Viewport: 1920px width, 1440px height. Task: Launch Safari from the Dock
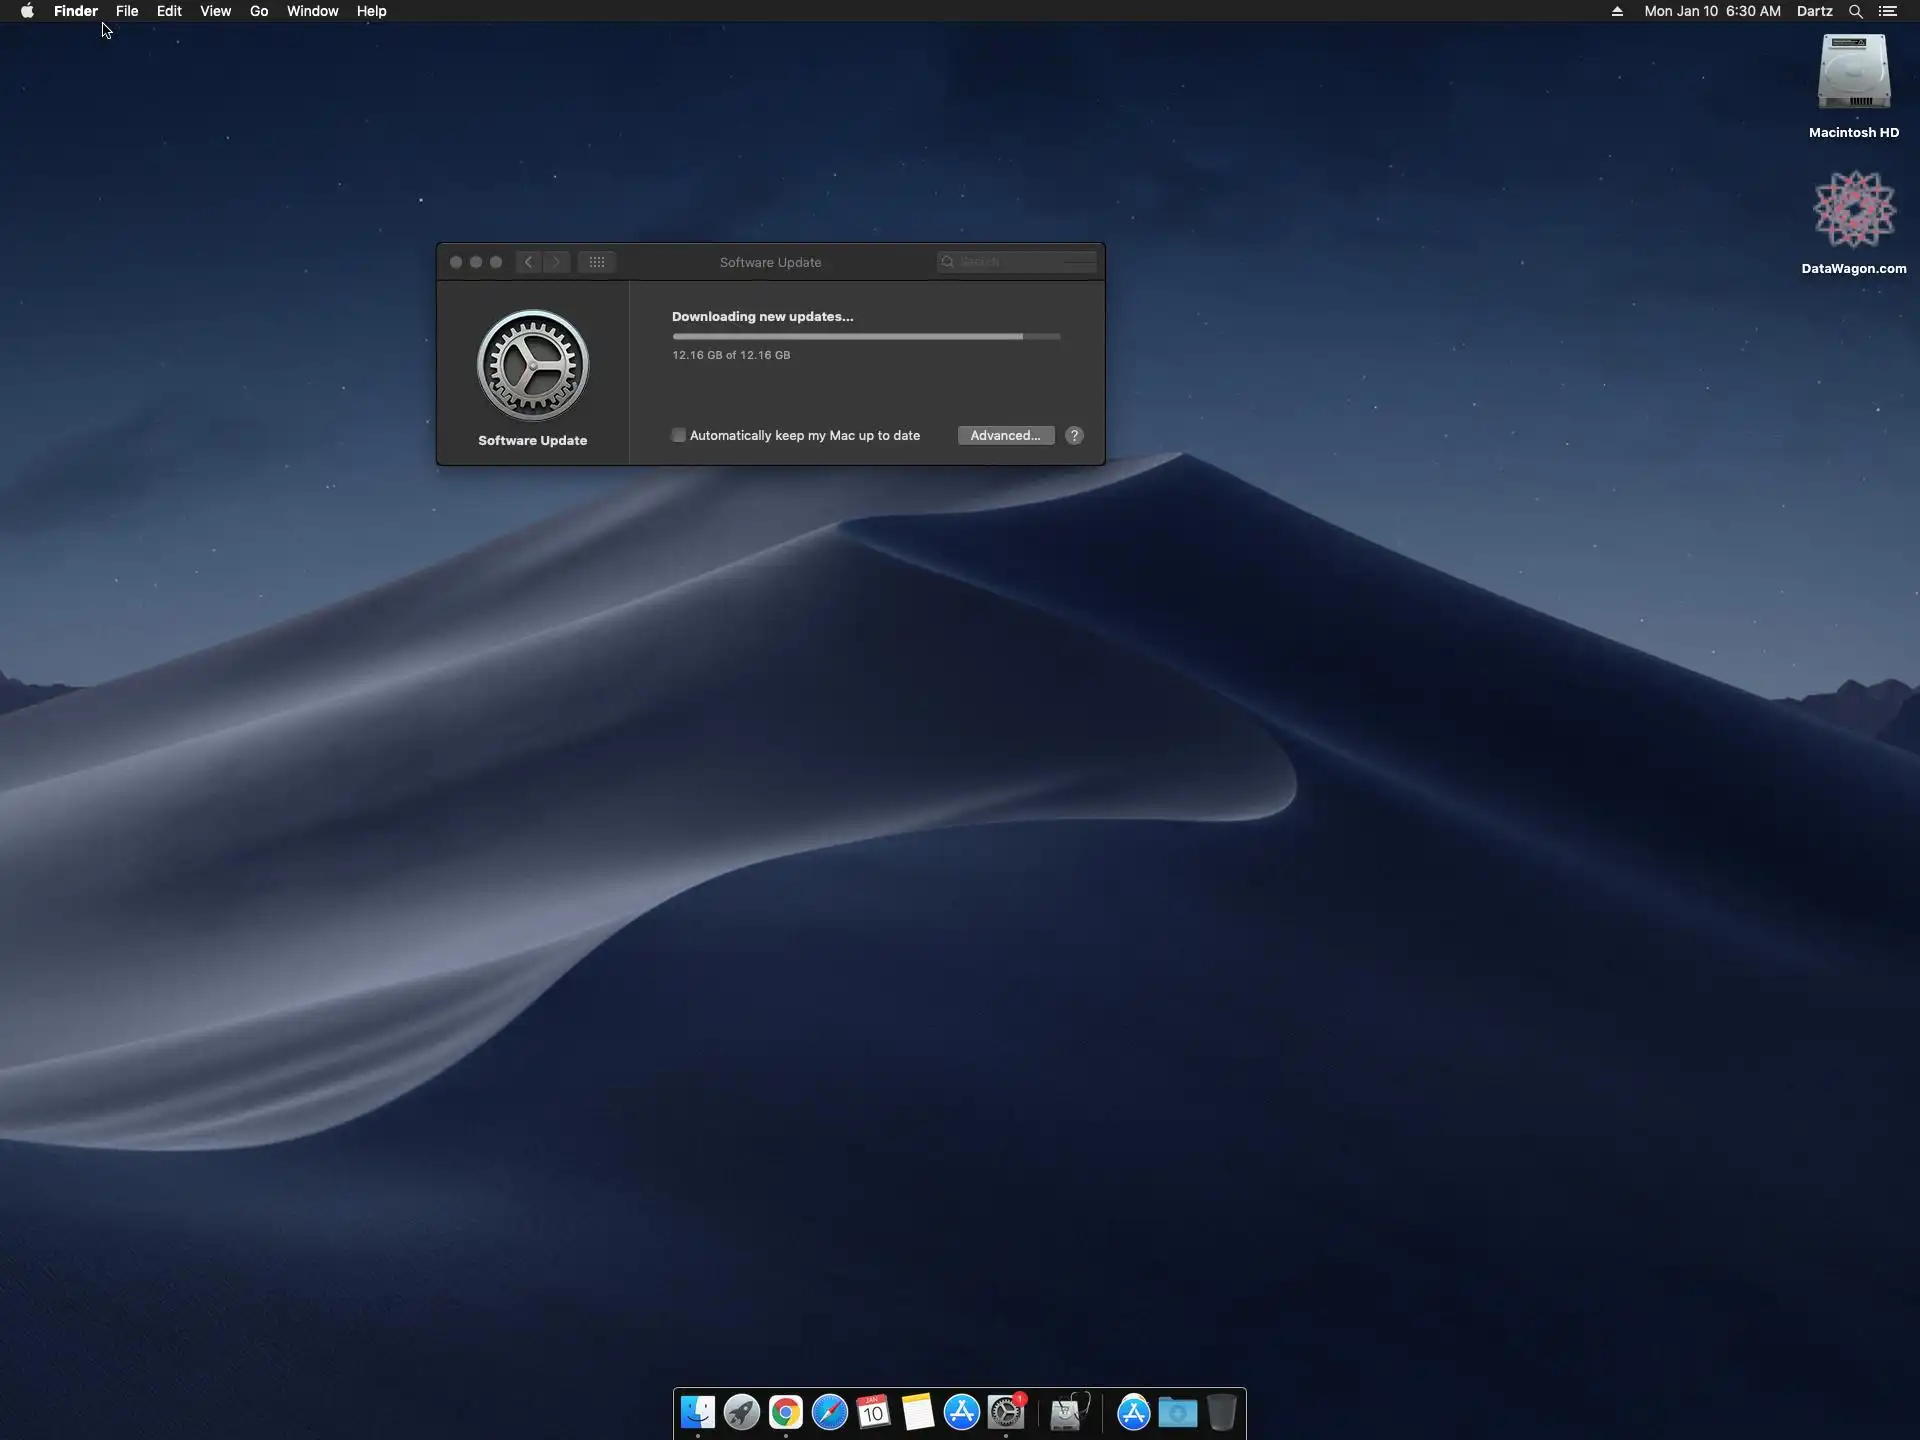[830, 1412]
